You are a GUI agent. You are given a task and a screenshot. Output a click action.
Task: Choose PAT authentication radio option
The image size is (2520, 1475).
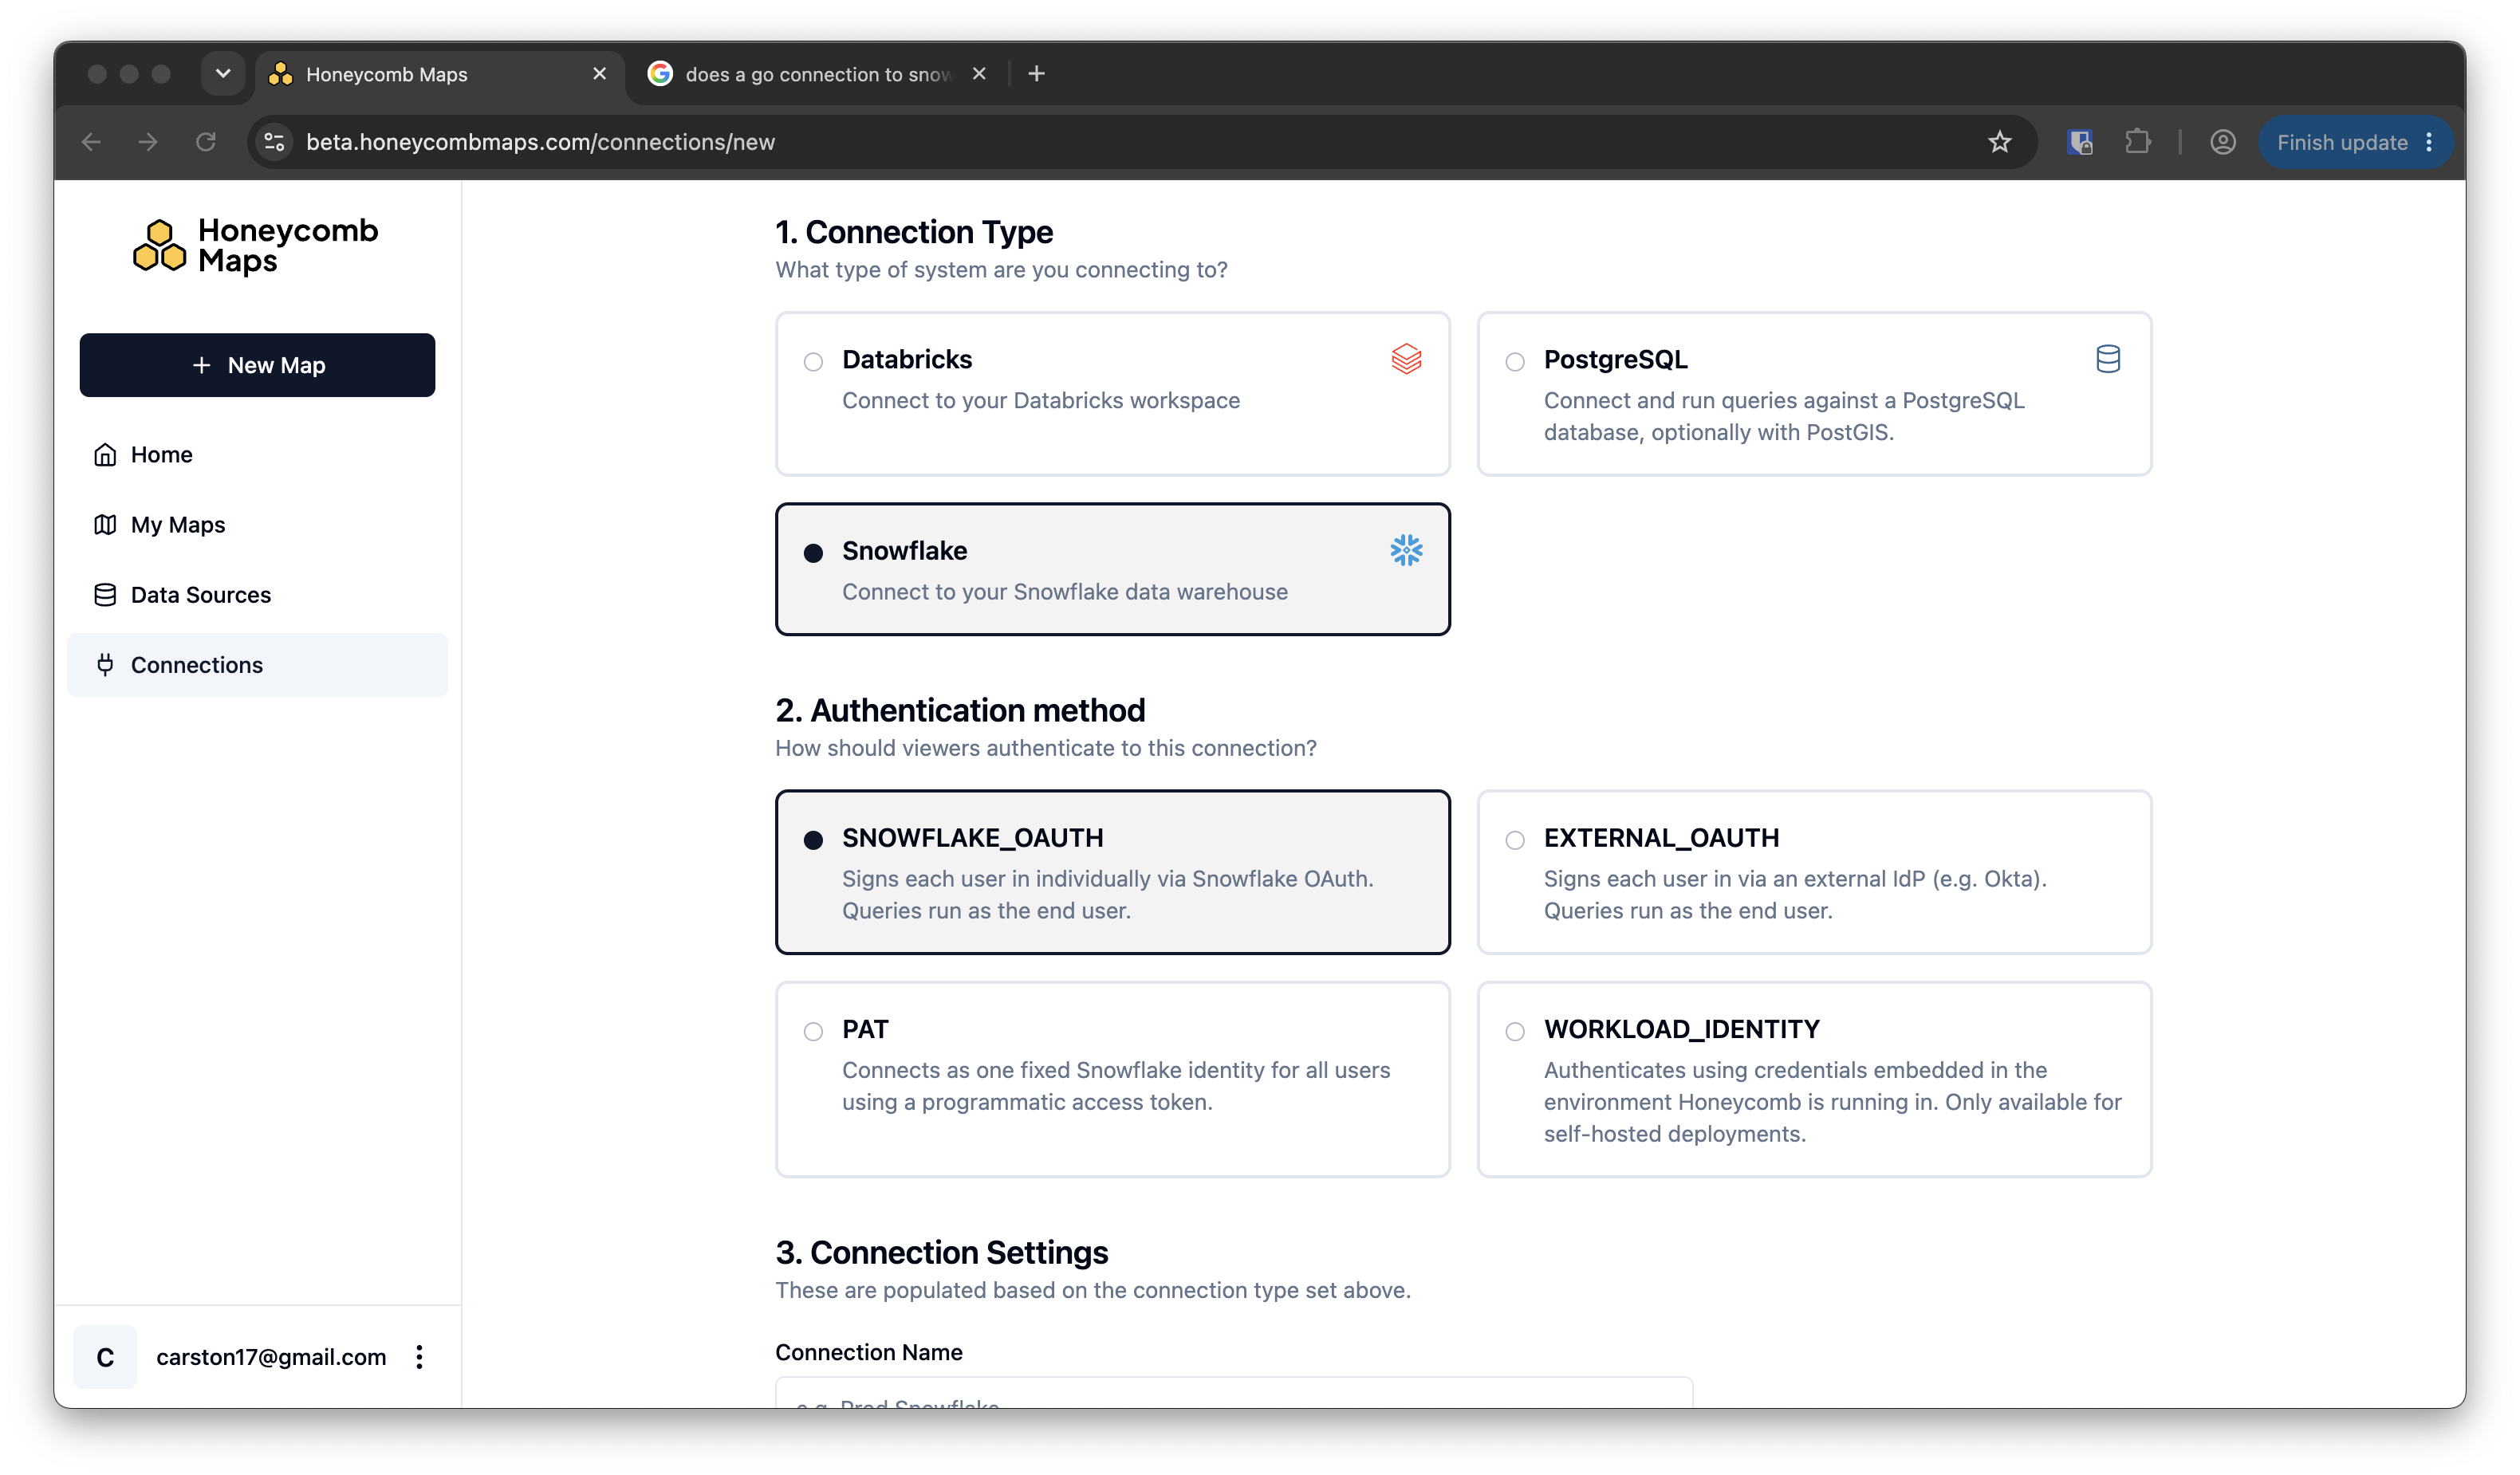pos(813,1030)
